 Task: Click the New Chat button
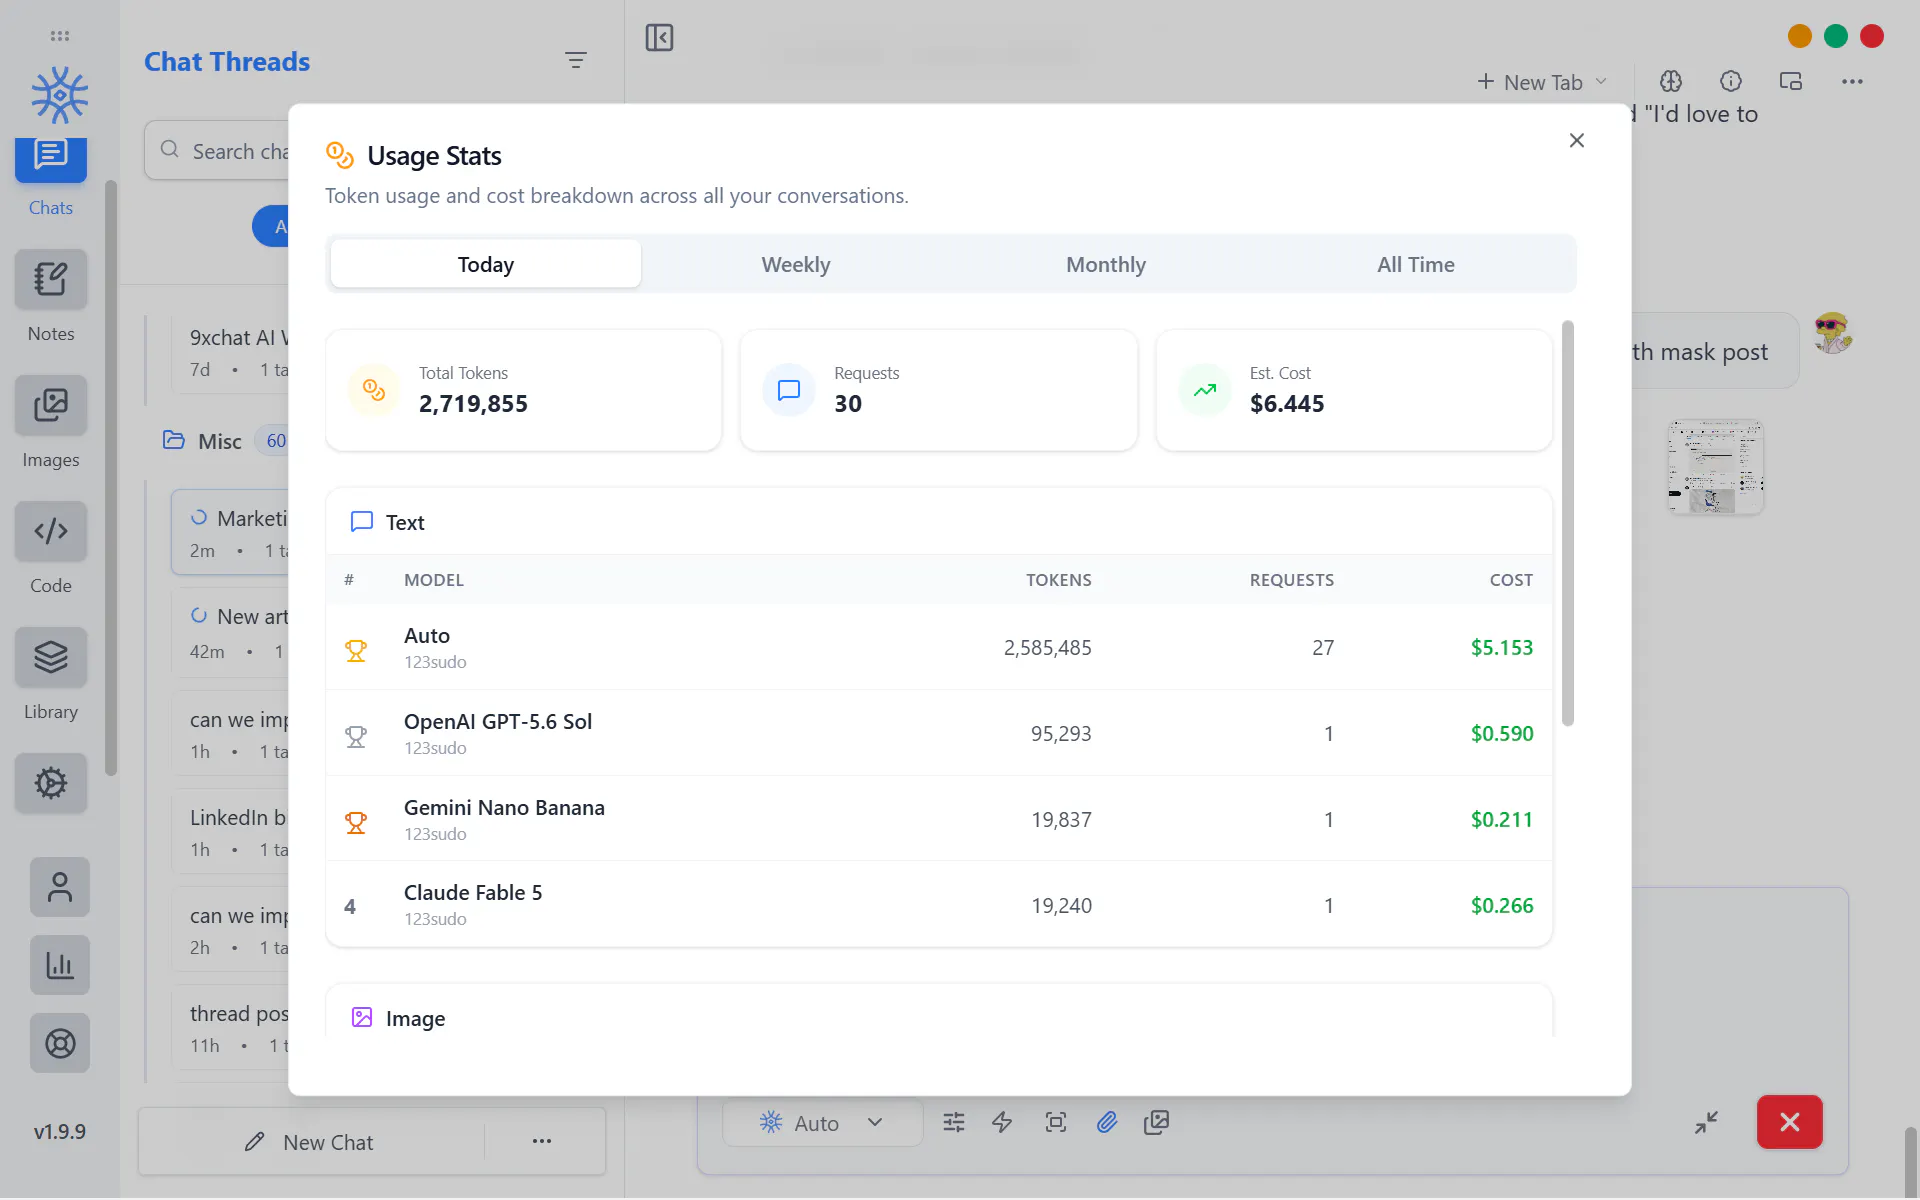pos(311,1142)
